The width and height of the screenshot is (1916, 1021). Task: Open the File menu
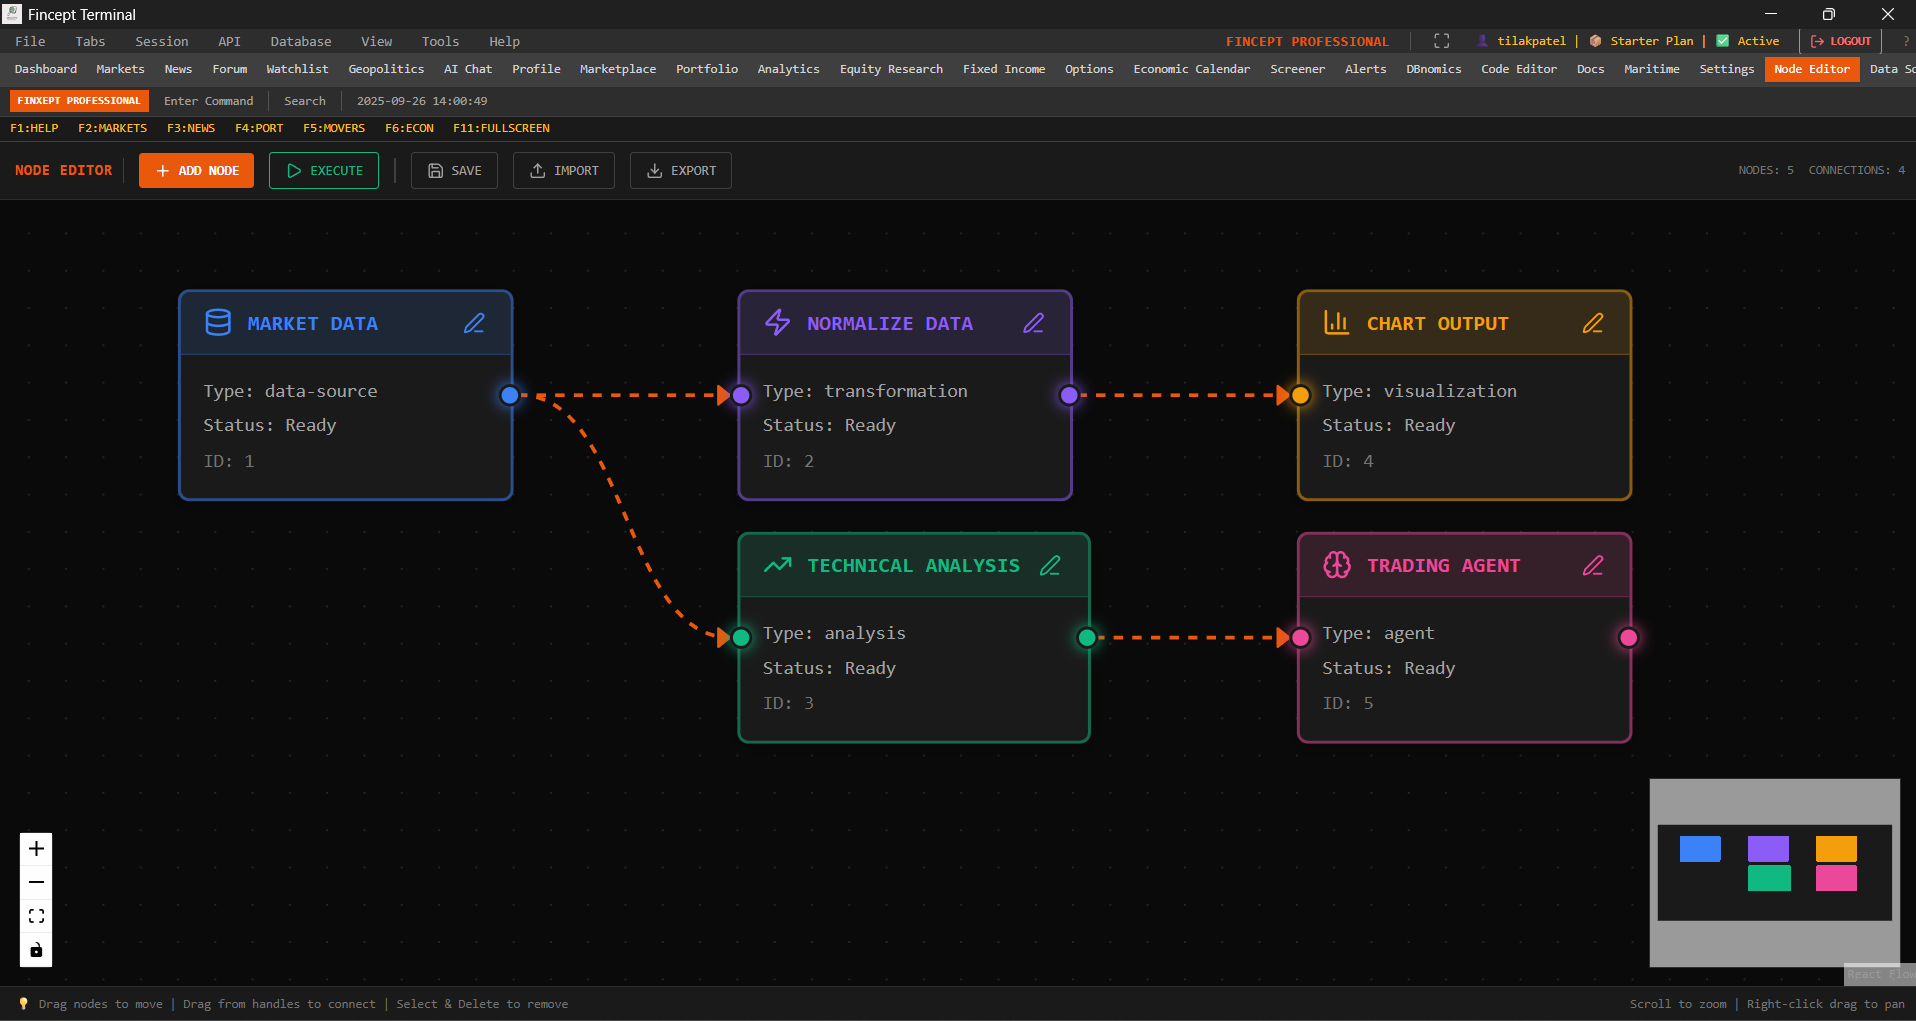(x=30, y=41)
